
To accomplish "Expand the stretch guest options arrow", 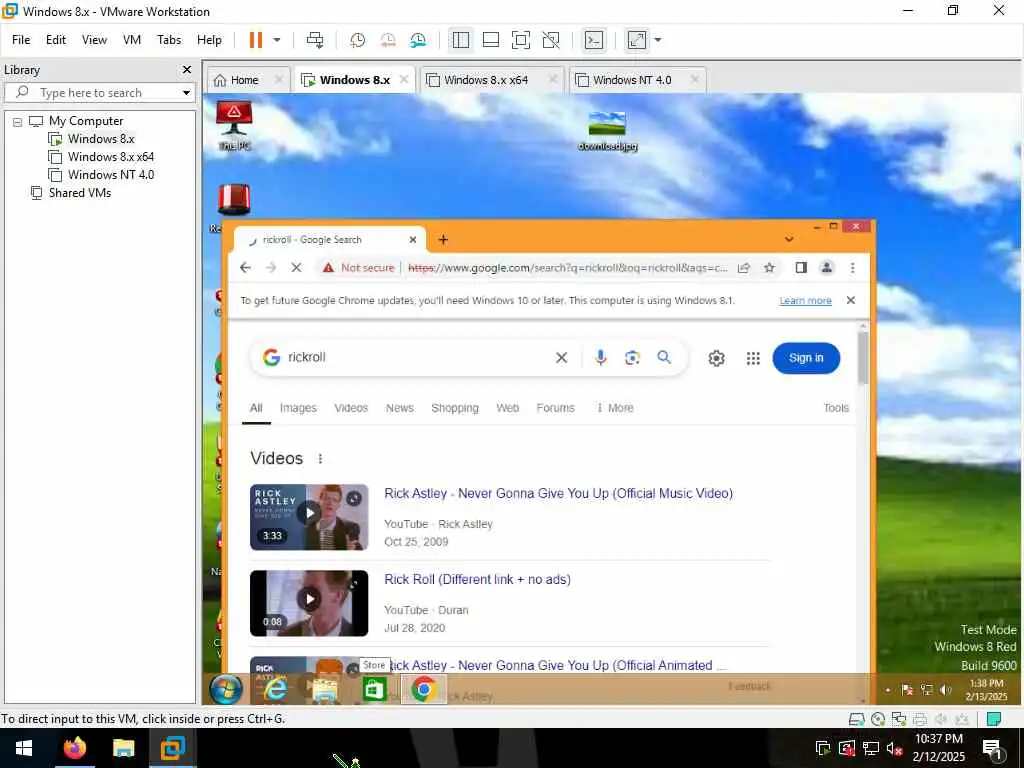I will pyautogui.click(x=658, y=40).
